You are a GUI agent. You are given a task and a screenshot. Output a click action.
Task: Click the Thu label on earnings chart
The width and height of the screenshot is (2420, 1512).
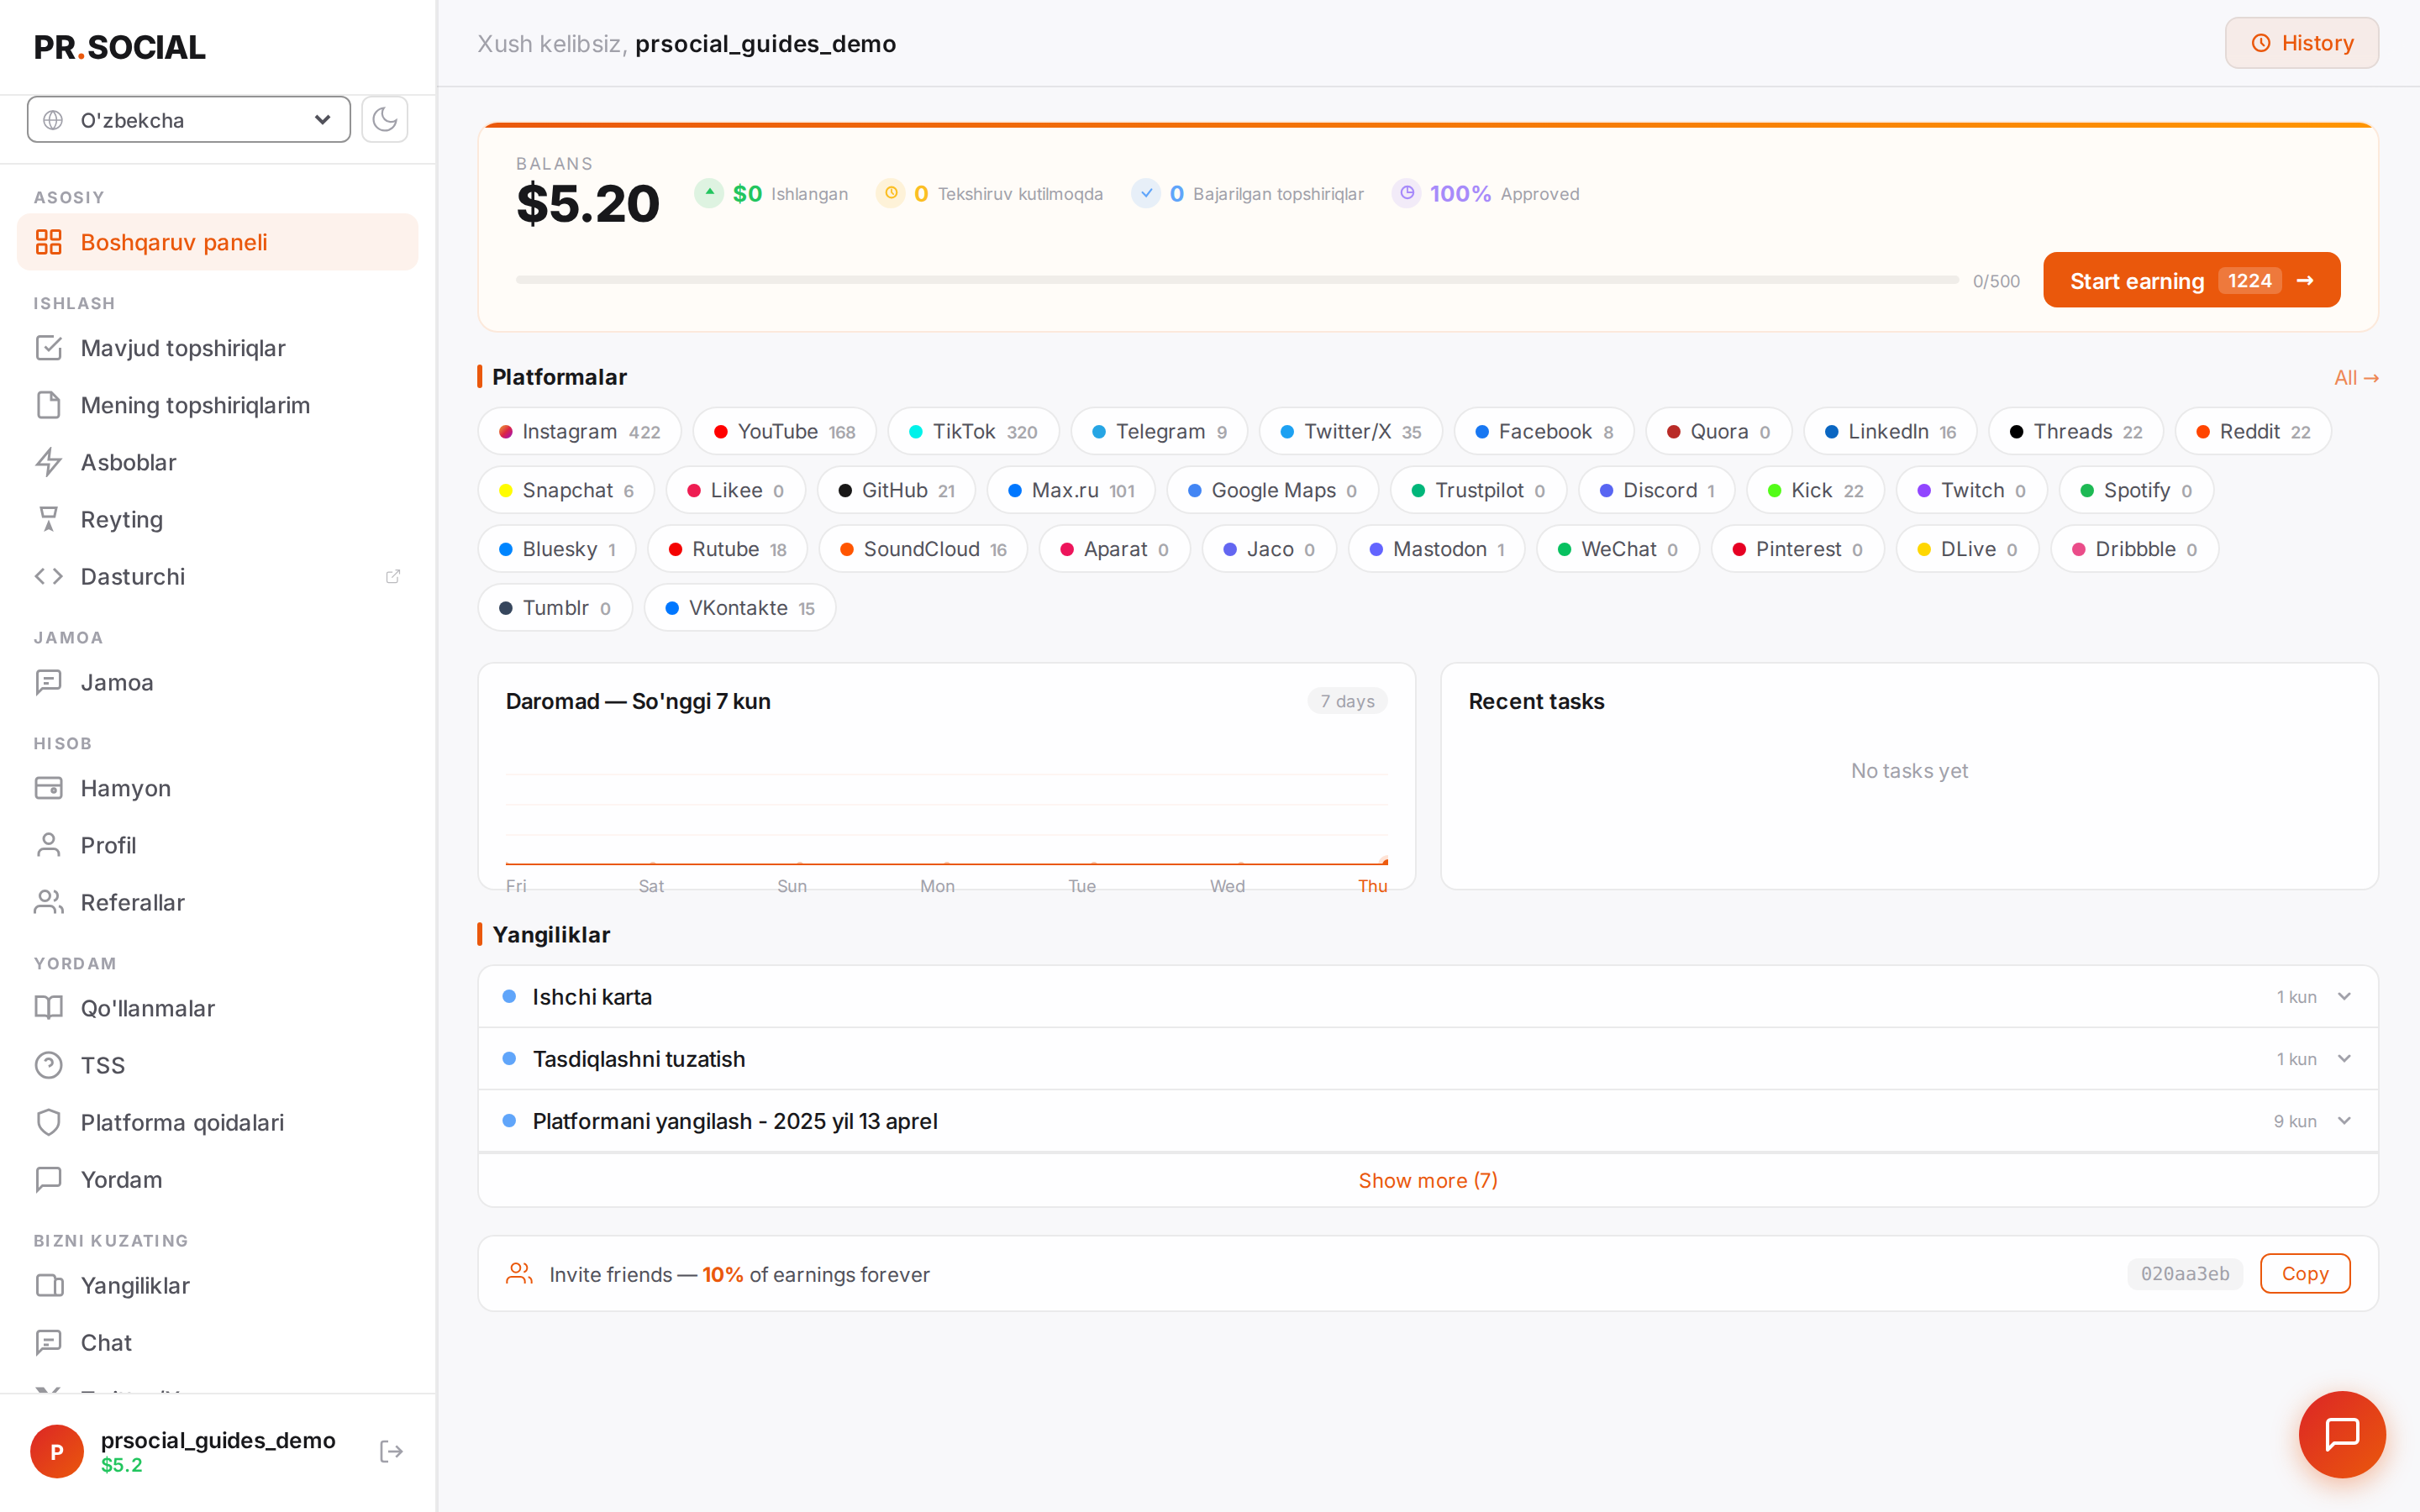pyautogui.click(x=1372, y=886)
